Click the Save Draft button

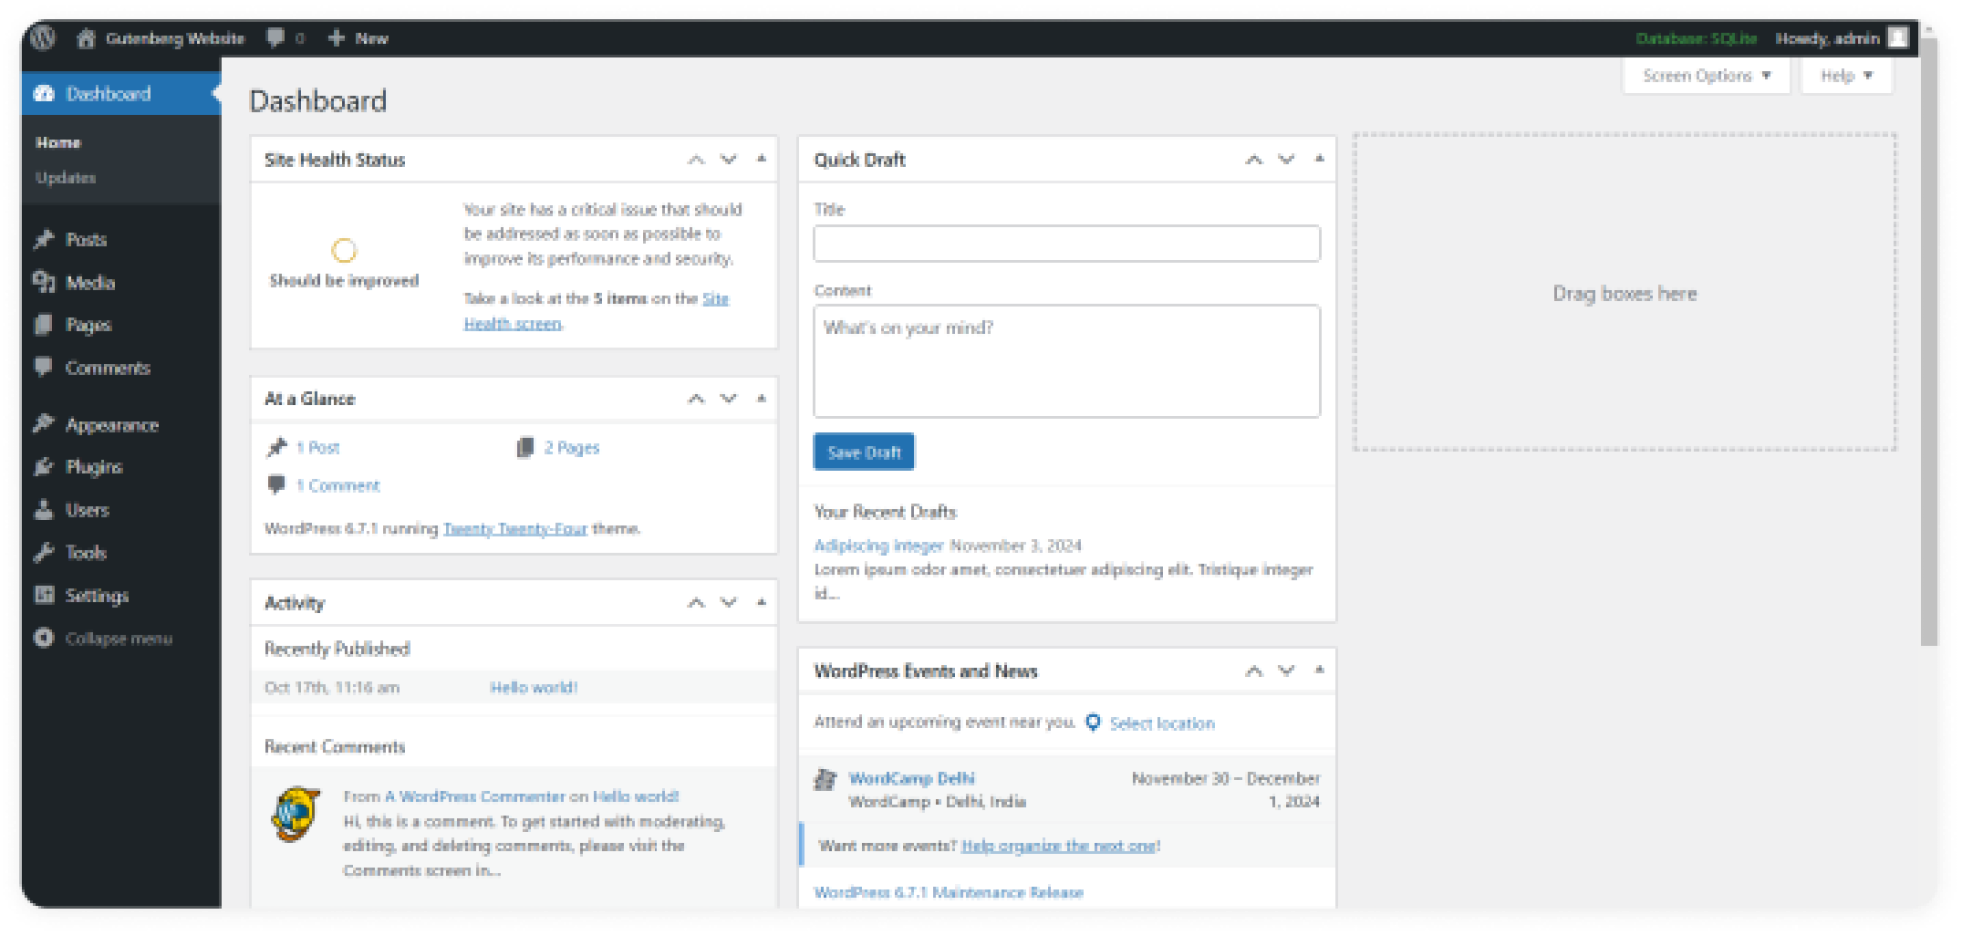coord(864,452)
